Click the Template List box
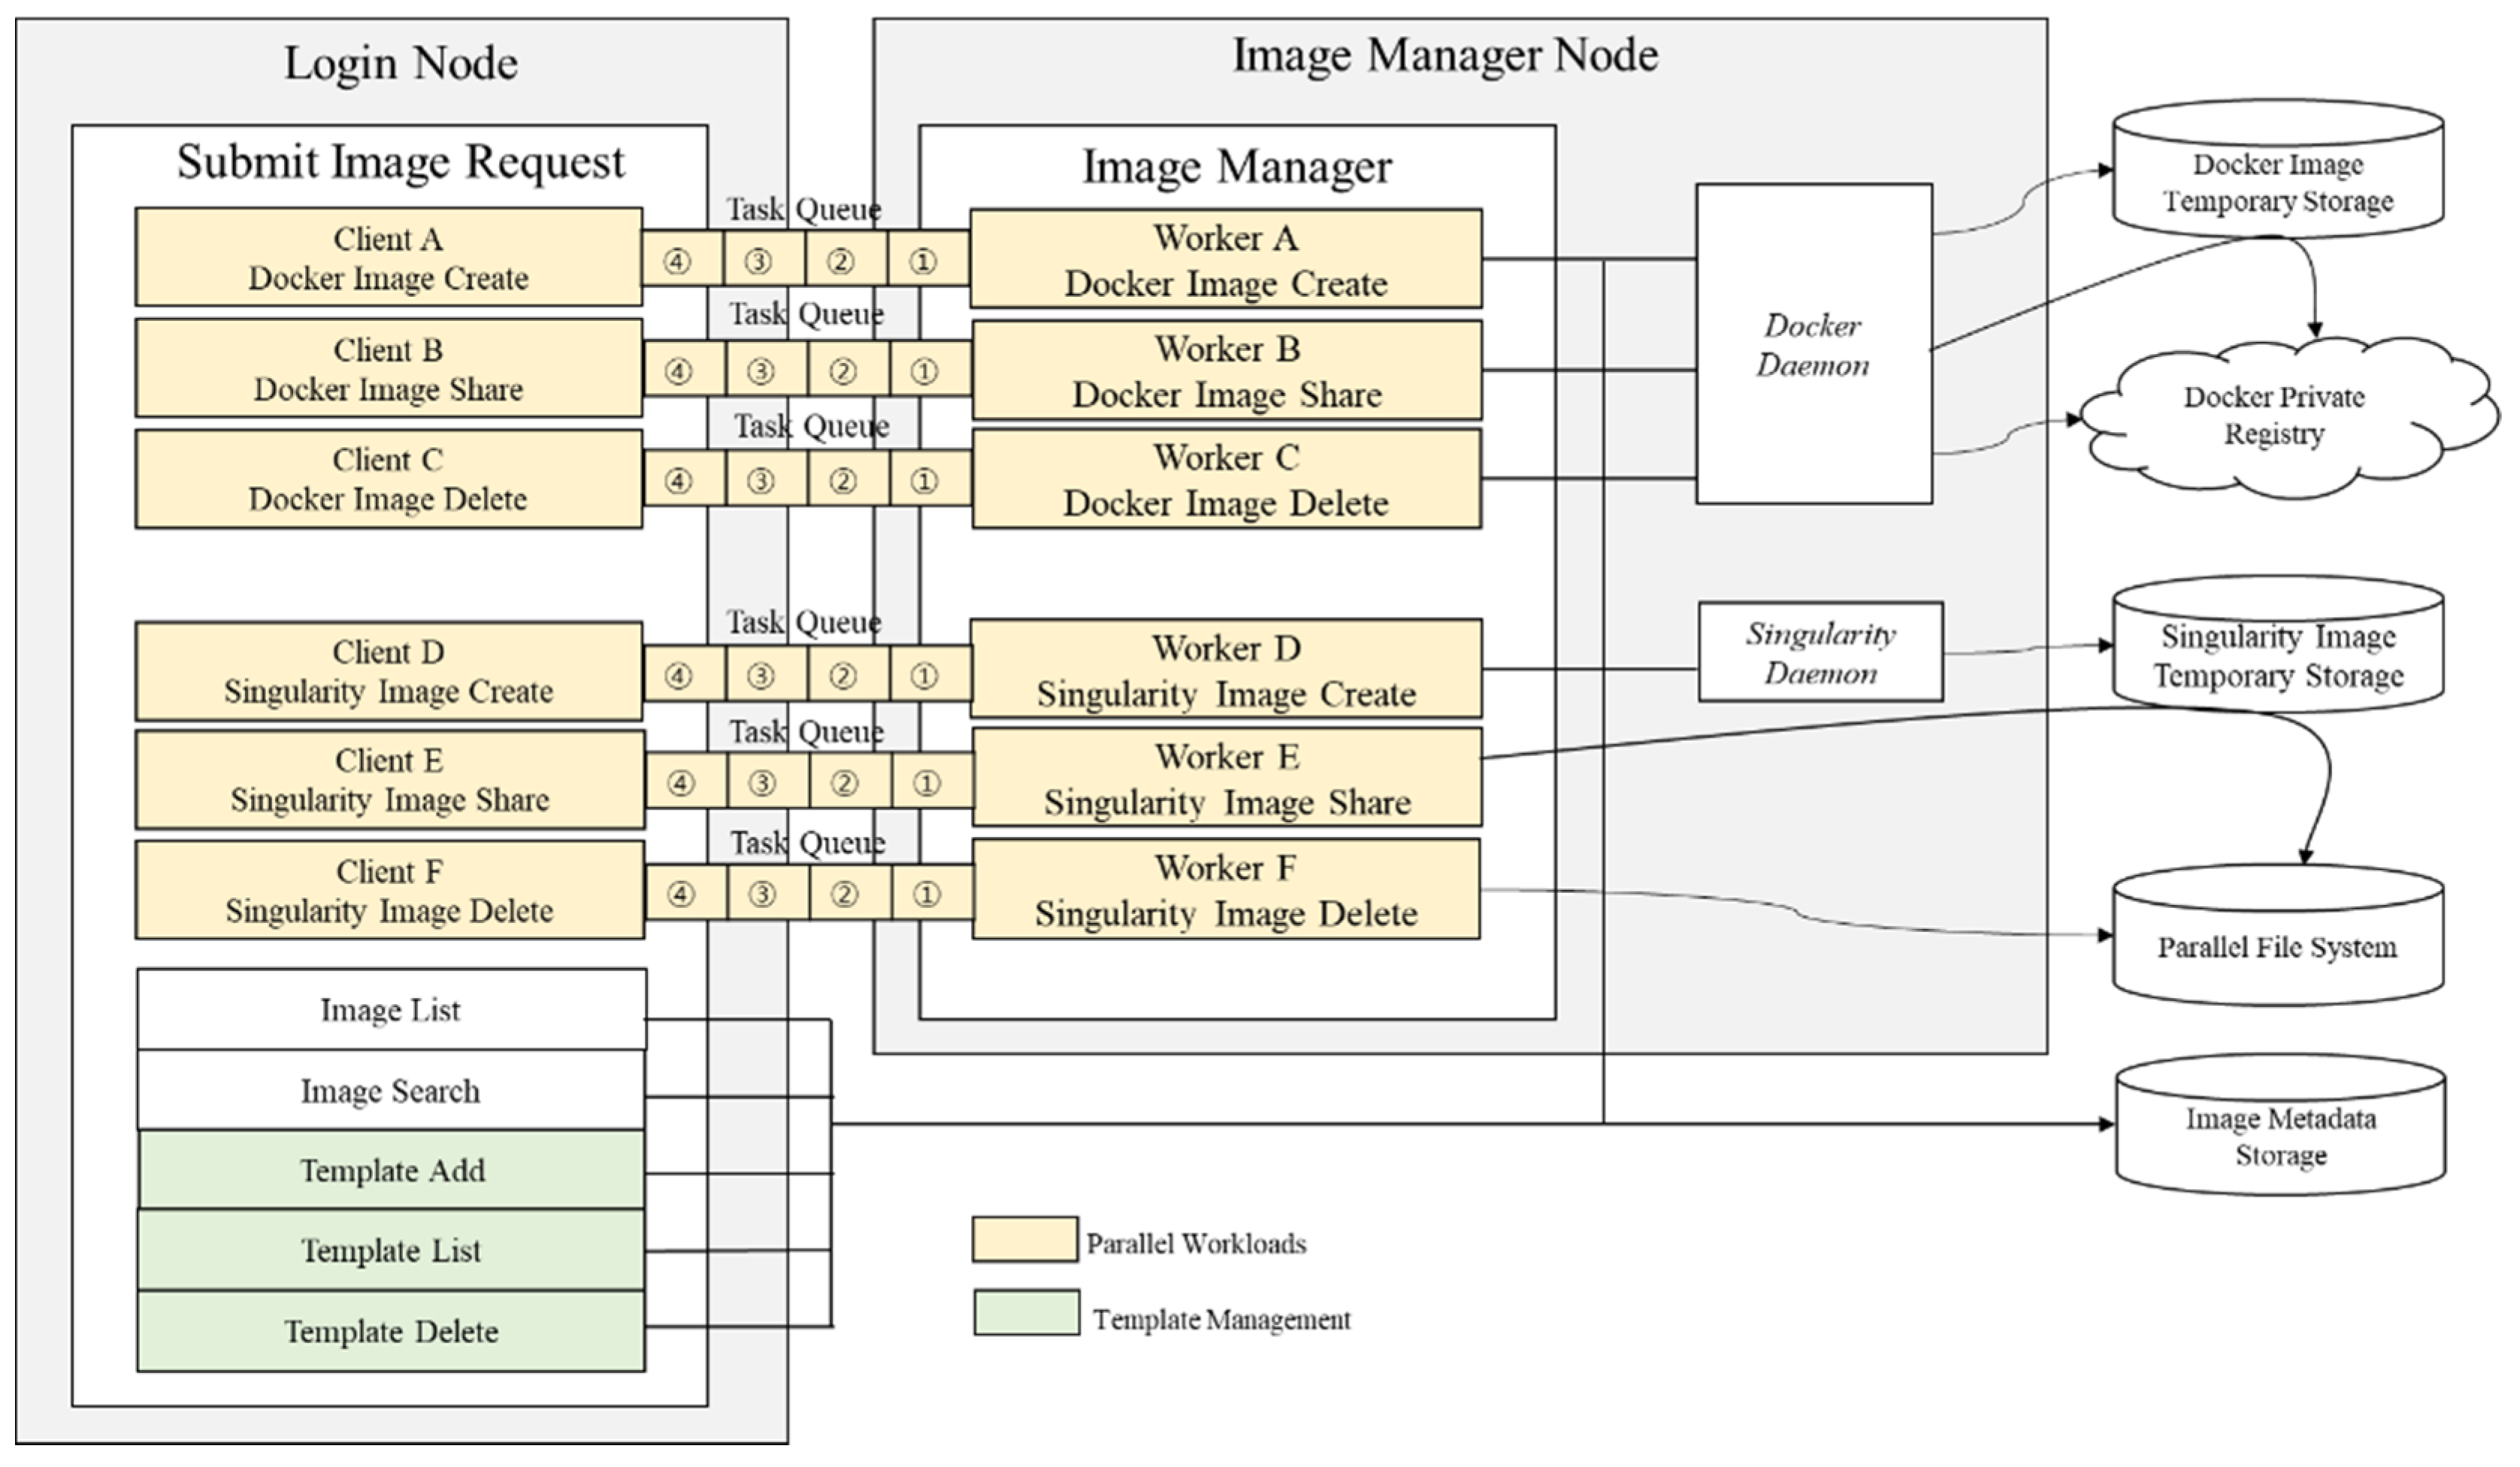Image resolution: width=2520 pixels, height=1467 pixels. coord(391,1250)
